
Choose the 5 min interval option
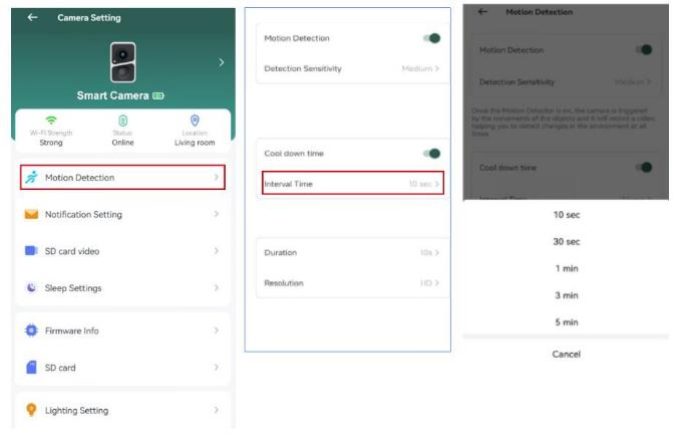(566, 323)
